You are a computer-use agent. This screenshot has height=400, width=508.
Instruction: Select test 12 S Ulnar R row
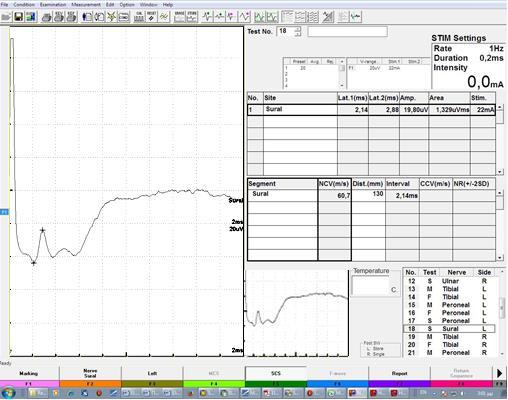(x=449, y=281)
